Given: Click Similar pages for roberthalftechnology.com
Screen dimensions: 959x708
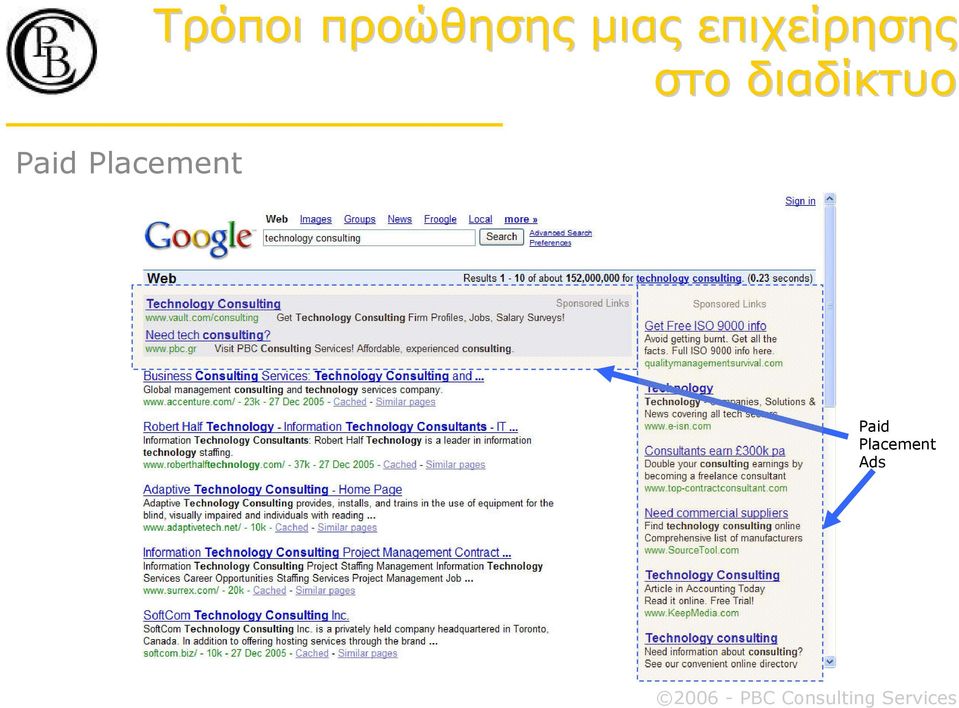Looking at the screenshot, I should (456, 465).
